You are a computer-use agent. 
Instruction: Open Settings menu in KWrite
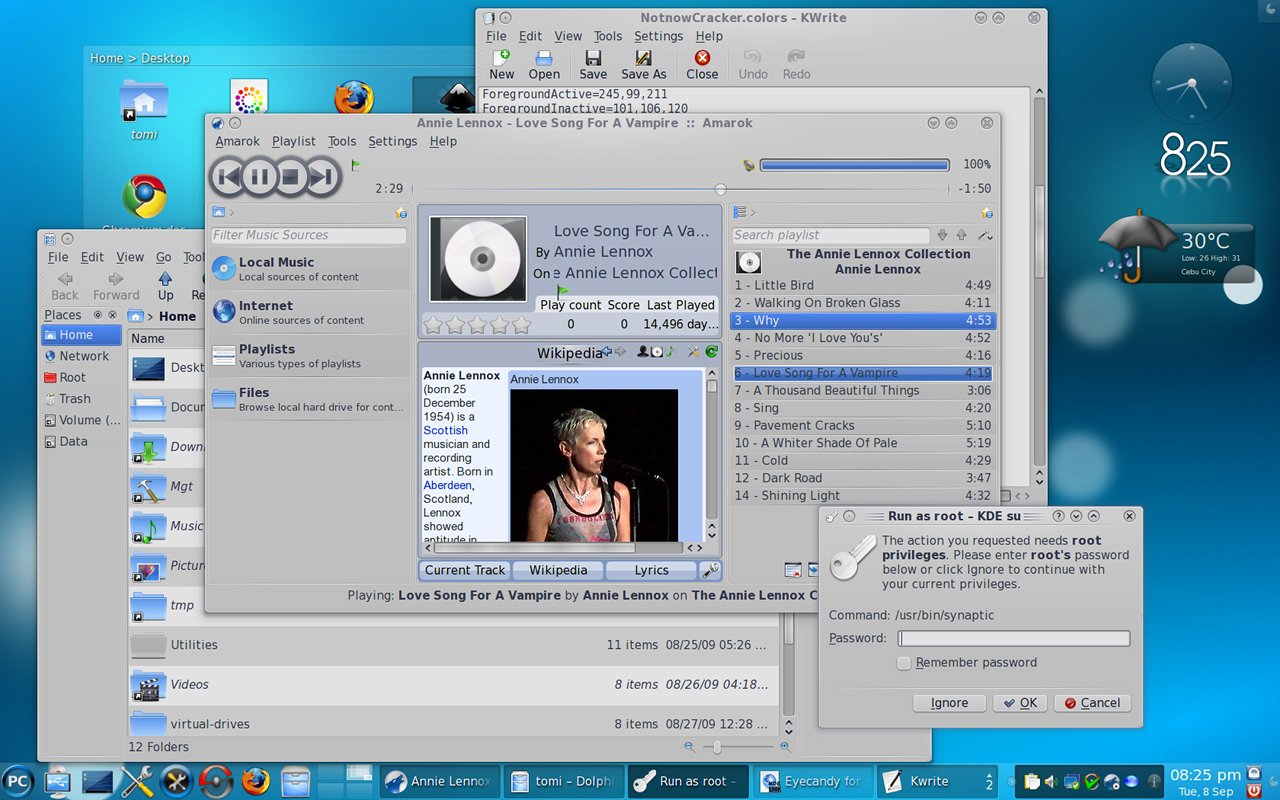pyautogui.click(x=658, y=36)
